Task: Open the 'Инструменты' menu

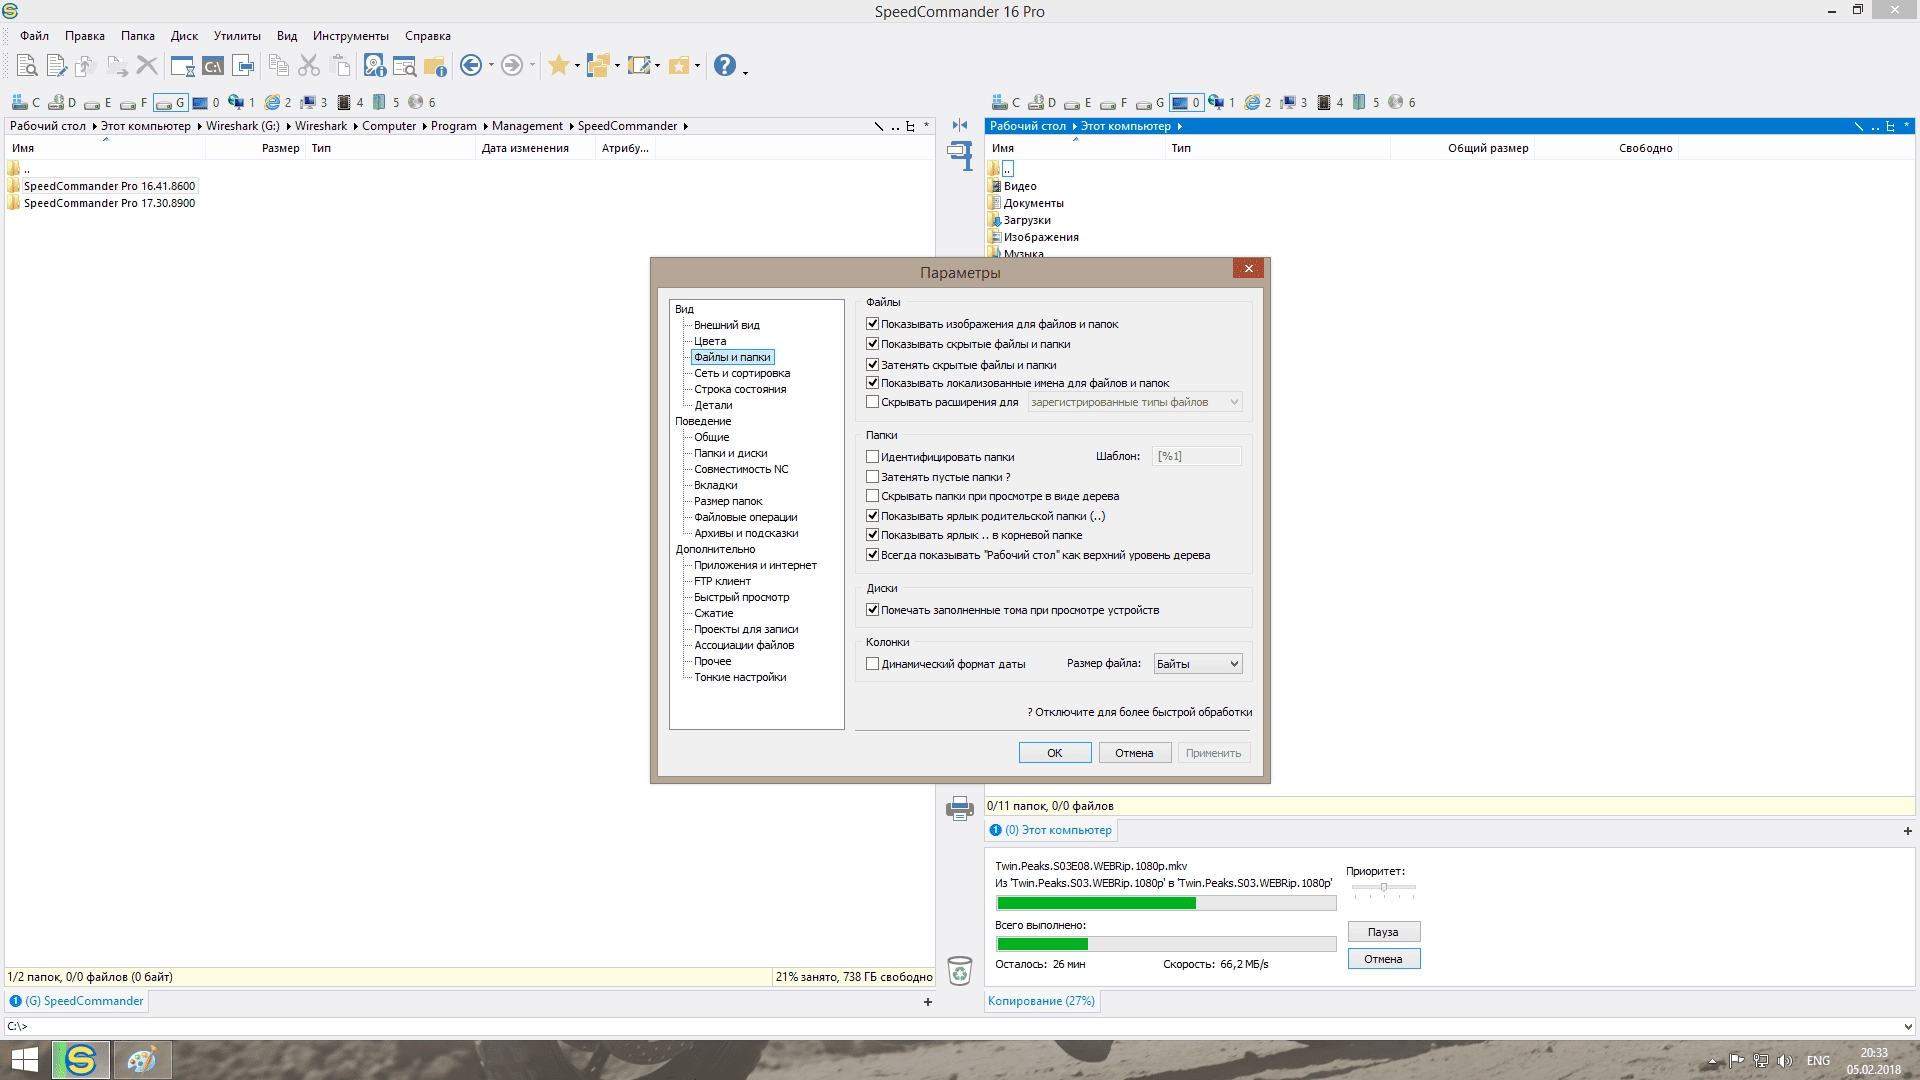Action: click(x=350, y=36)
